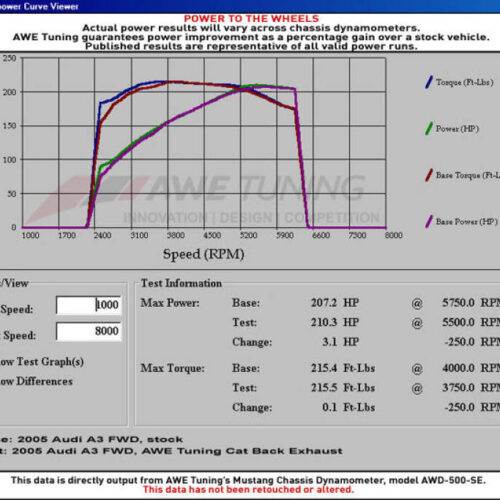Screen dimensions: 500x500
Task: Click the power change value 3.1 HP
Action: point(340,342)
